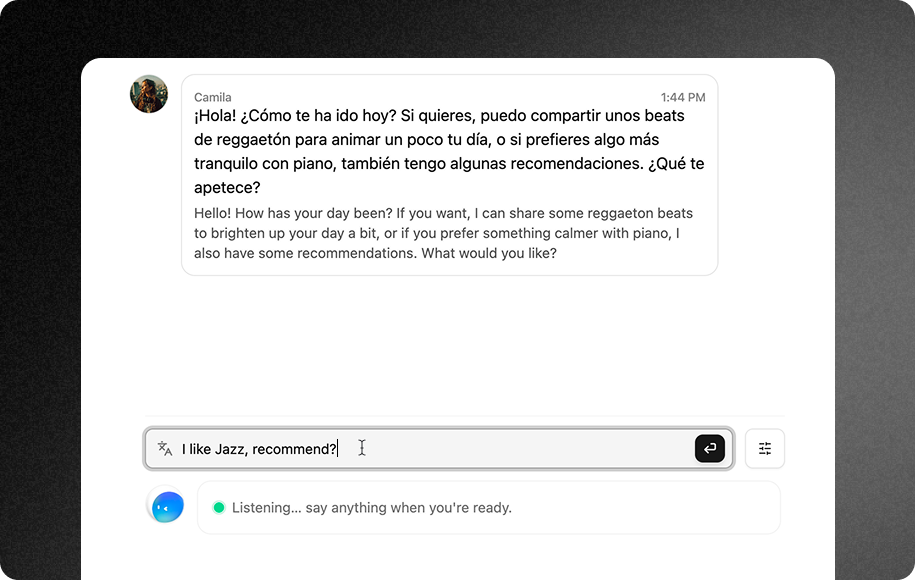This screenshot has width=915, height=580.
Task: Select the blue voice assistant avatar
Action: [165, 506]
